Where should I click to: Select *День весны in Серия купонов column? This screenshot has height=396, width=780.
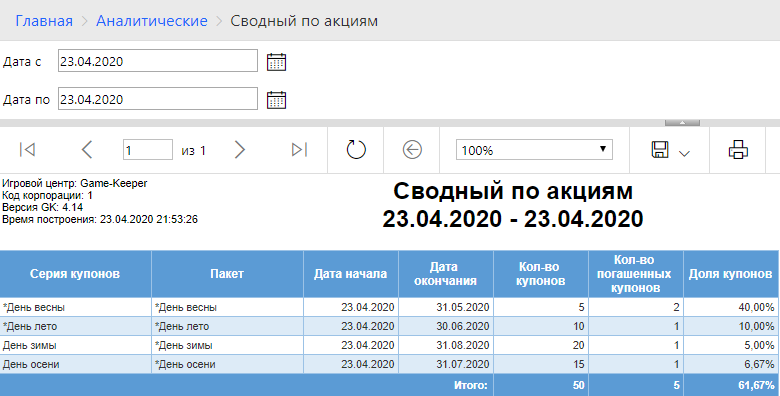(x=34, y=307)
